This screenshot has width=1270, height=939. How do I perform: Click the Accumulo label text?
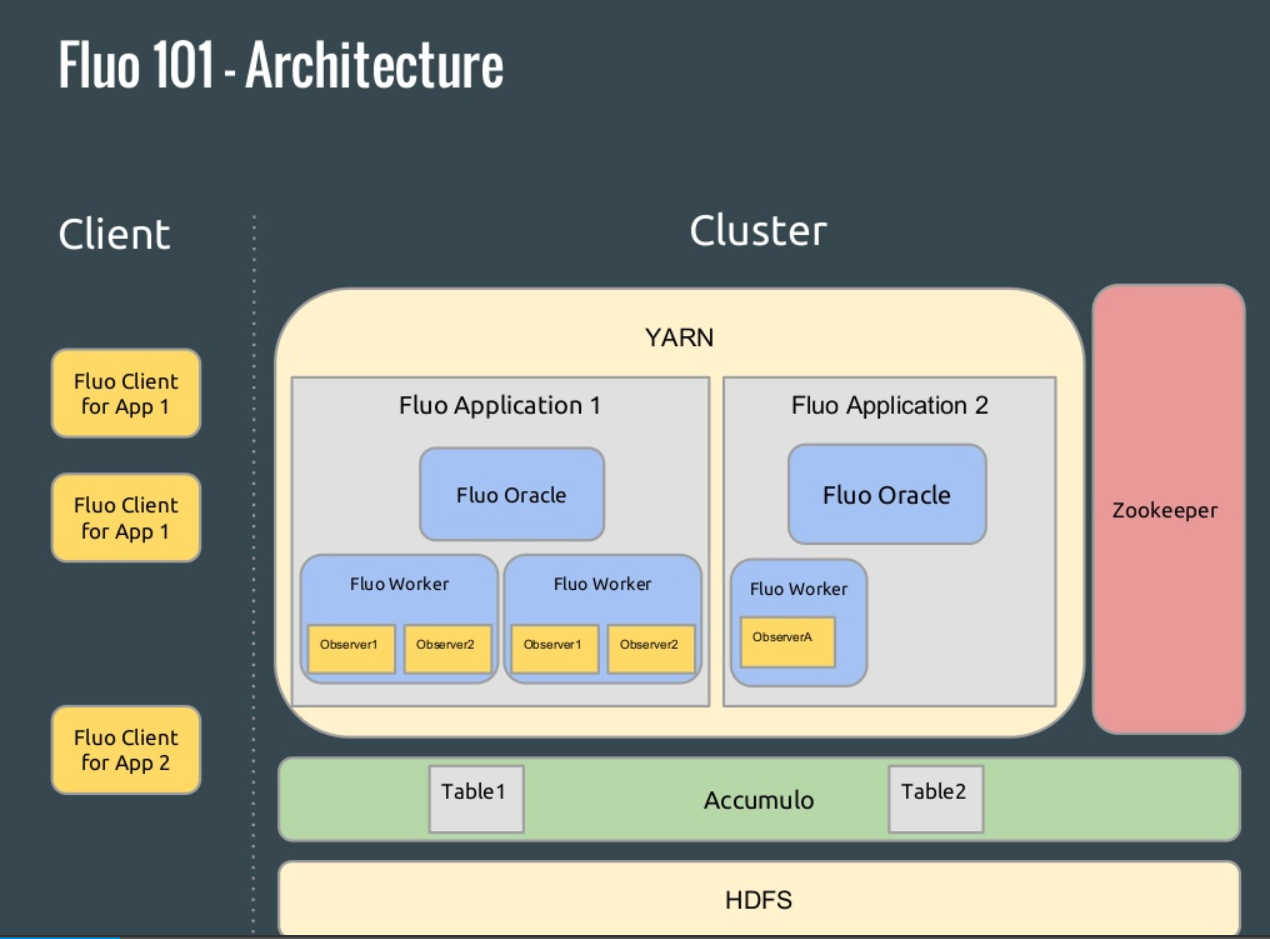758,800
